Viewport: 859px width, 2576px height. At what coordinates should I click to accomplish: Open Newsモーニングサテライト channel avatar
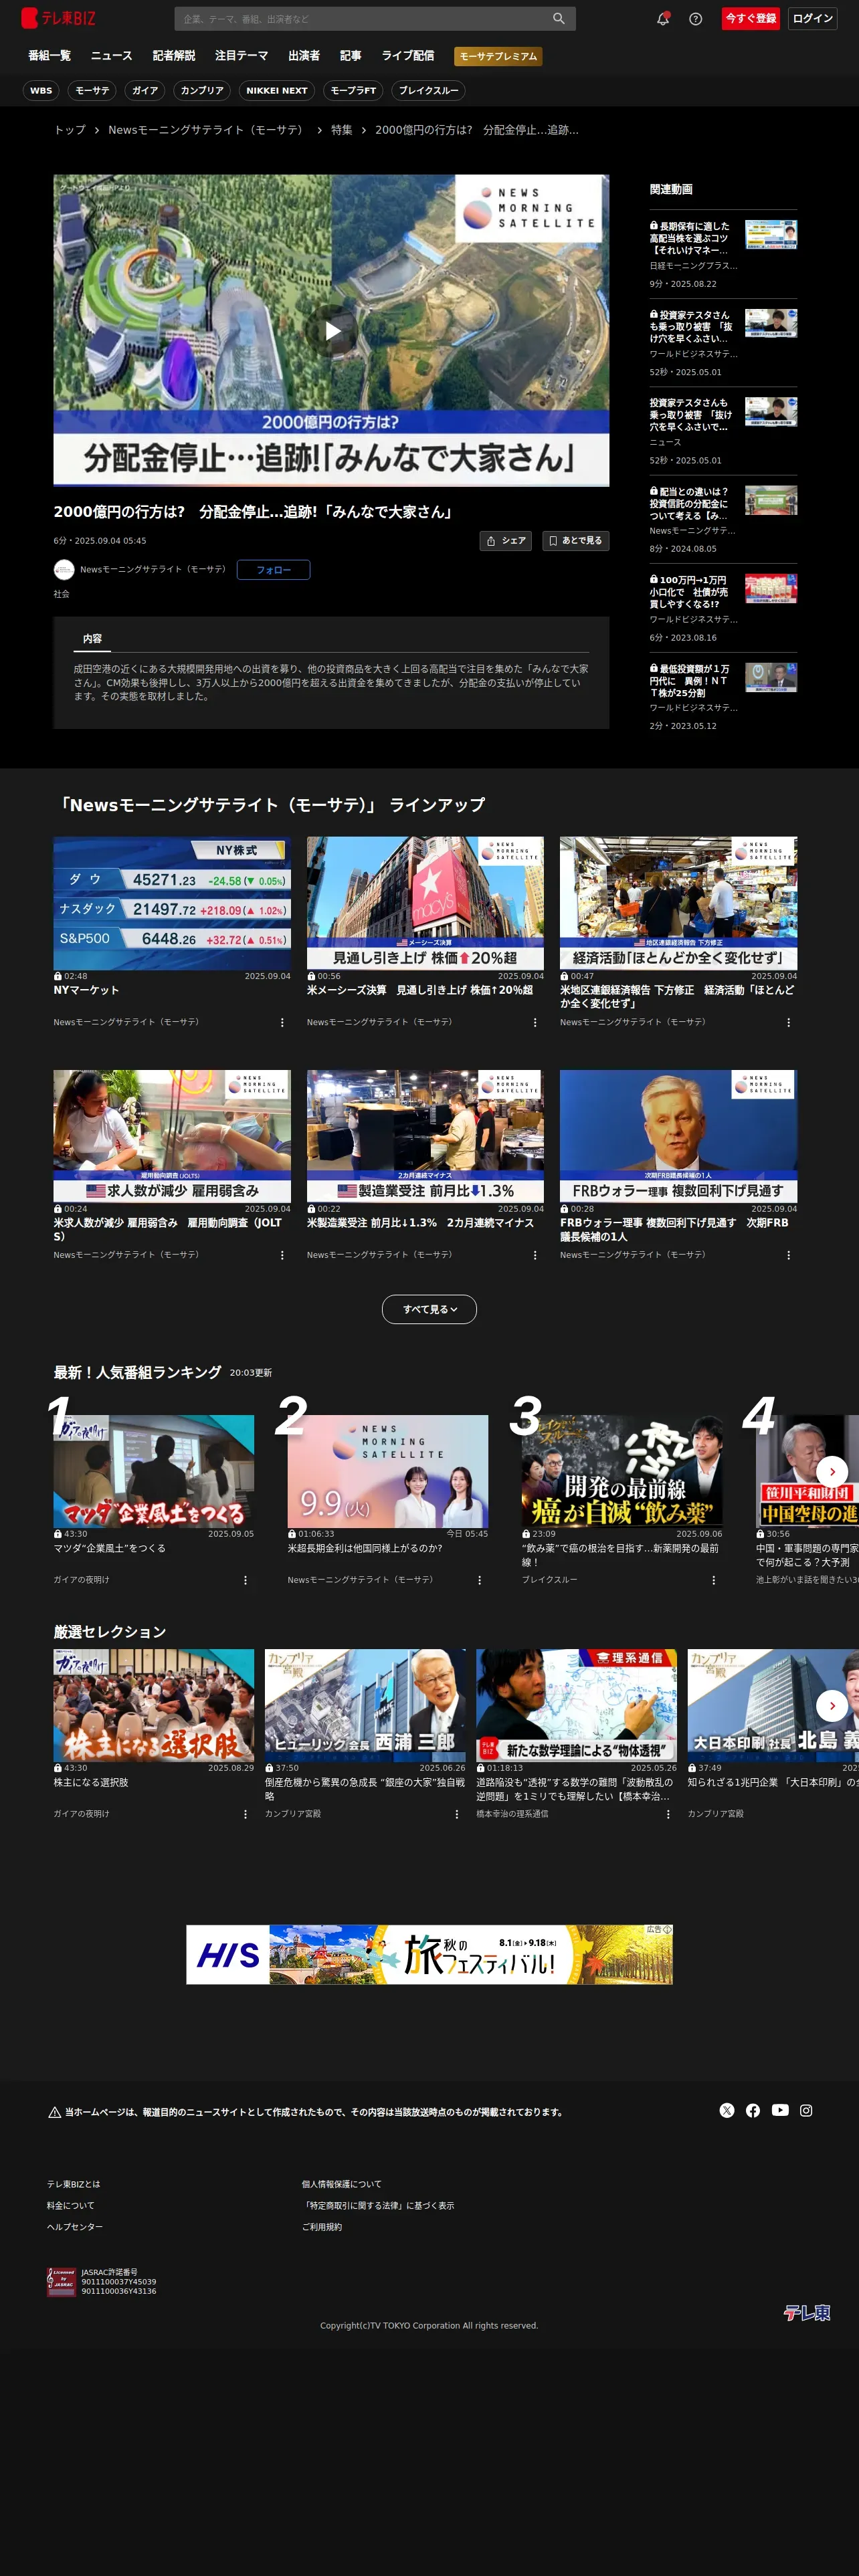click(64, 570)
